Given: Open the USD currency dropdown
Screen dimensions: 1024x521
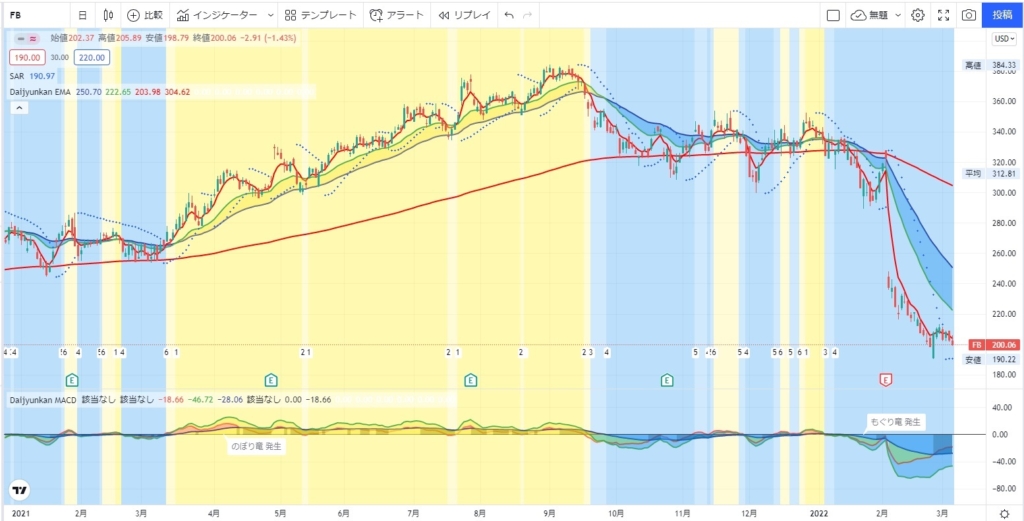Looking at the screenshot, I should (x=1003, y=39).
